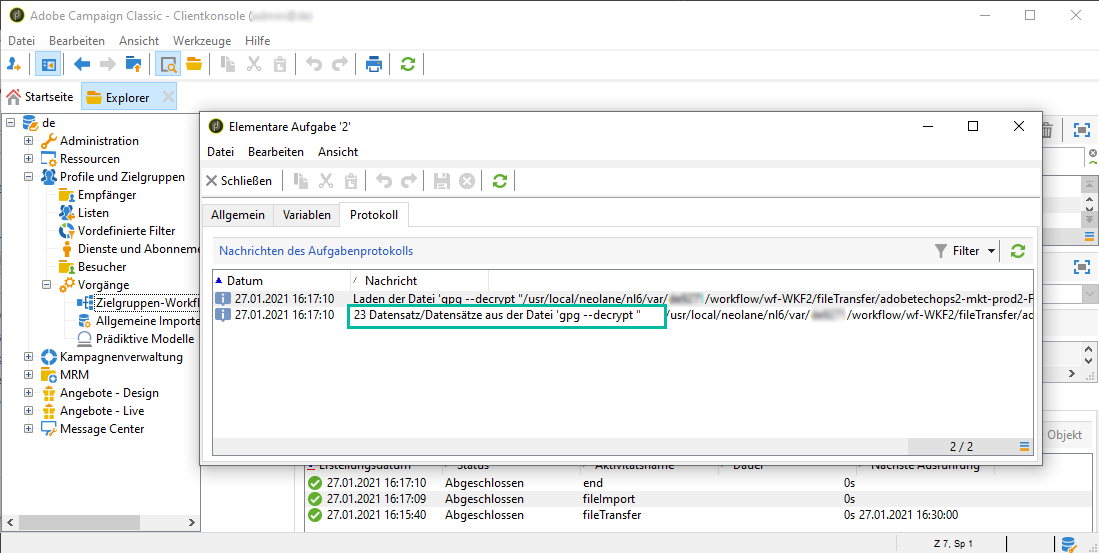Image resolution: width=1099 pixels, height=553 pixels.
Task: Expand the Angebote - Design node
Action: pos(28,392)
